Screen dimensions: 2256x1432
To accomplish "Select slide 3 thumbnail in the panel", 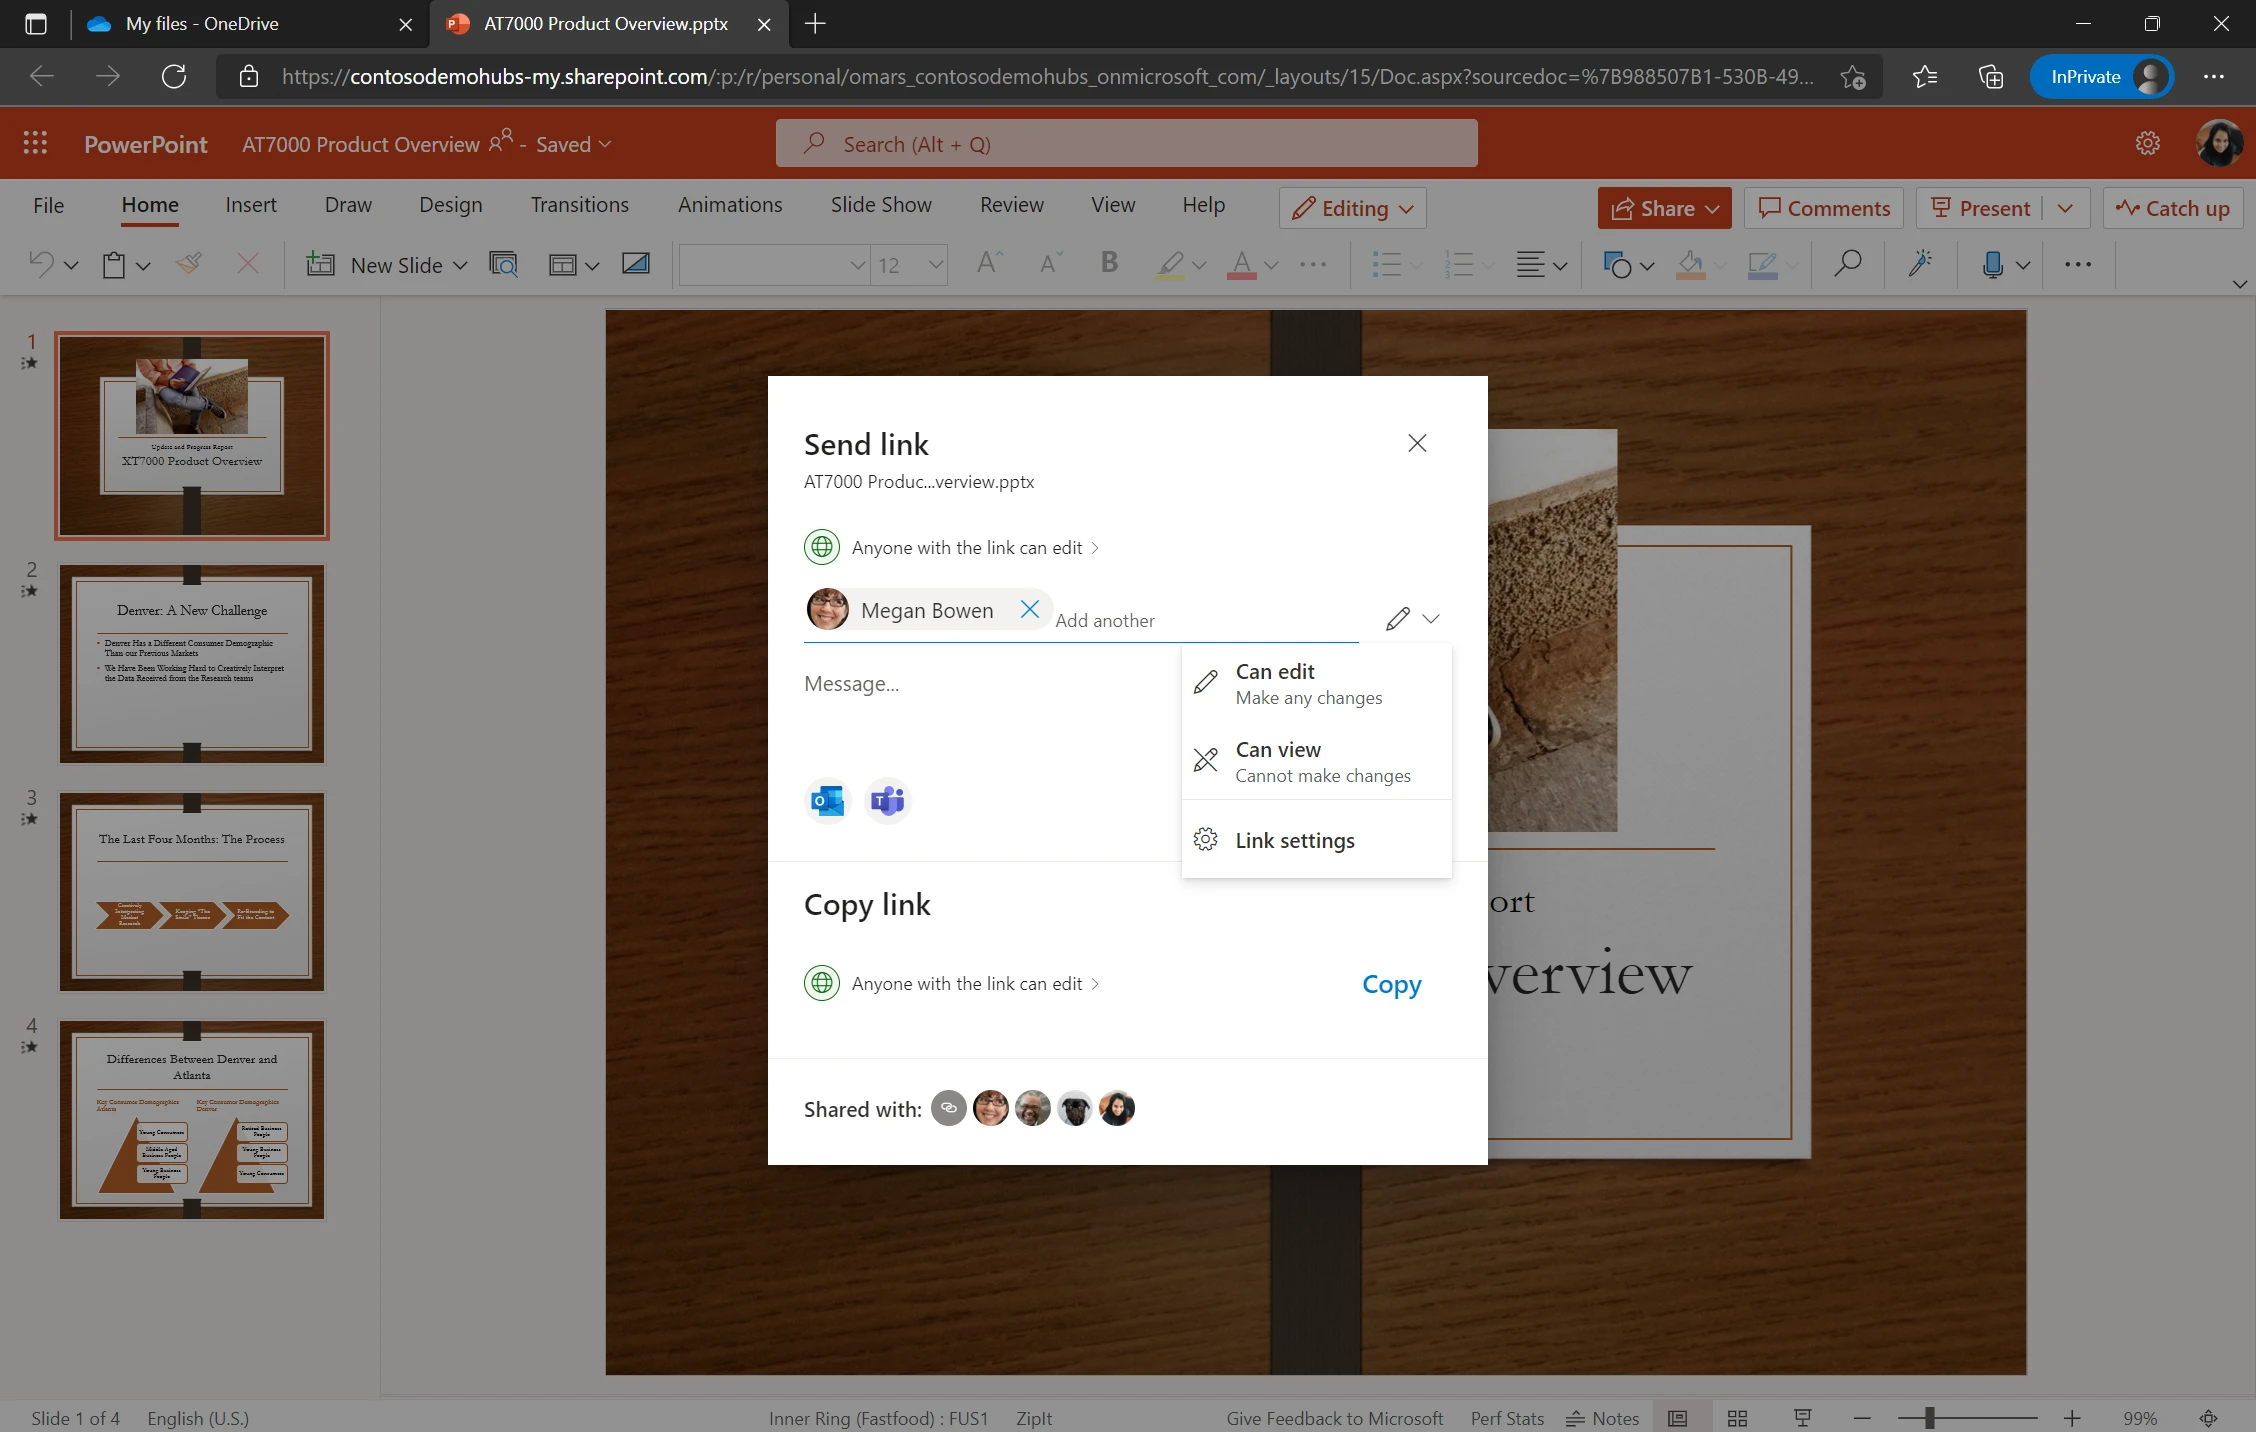I will 191,891.
